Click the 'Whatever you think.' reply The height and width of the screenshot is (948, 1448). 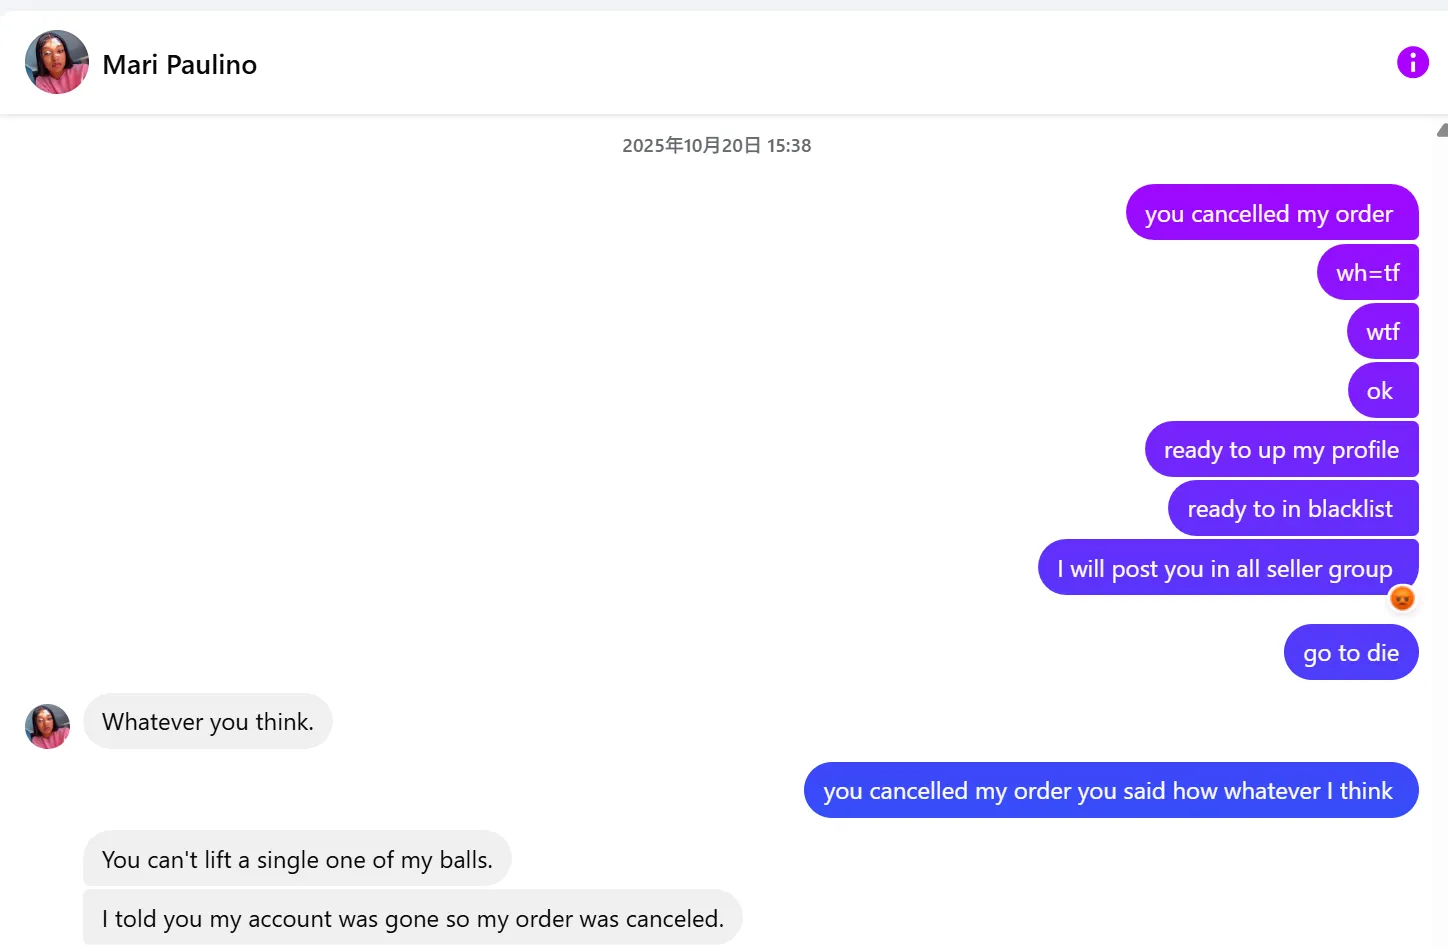tap(208, 721)
